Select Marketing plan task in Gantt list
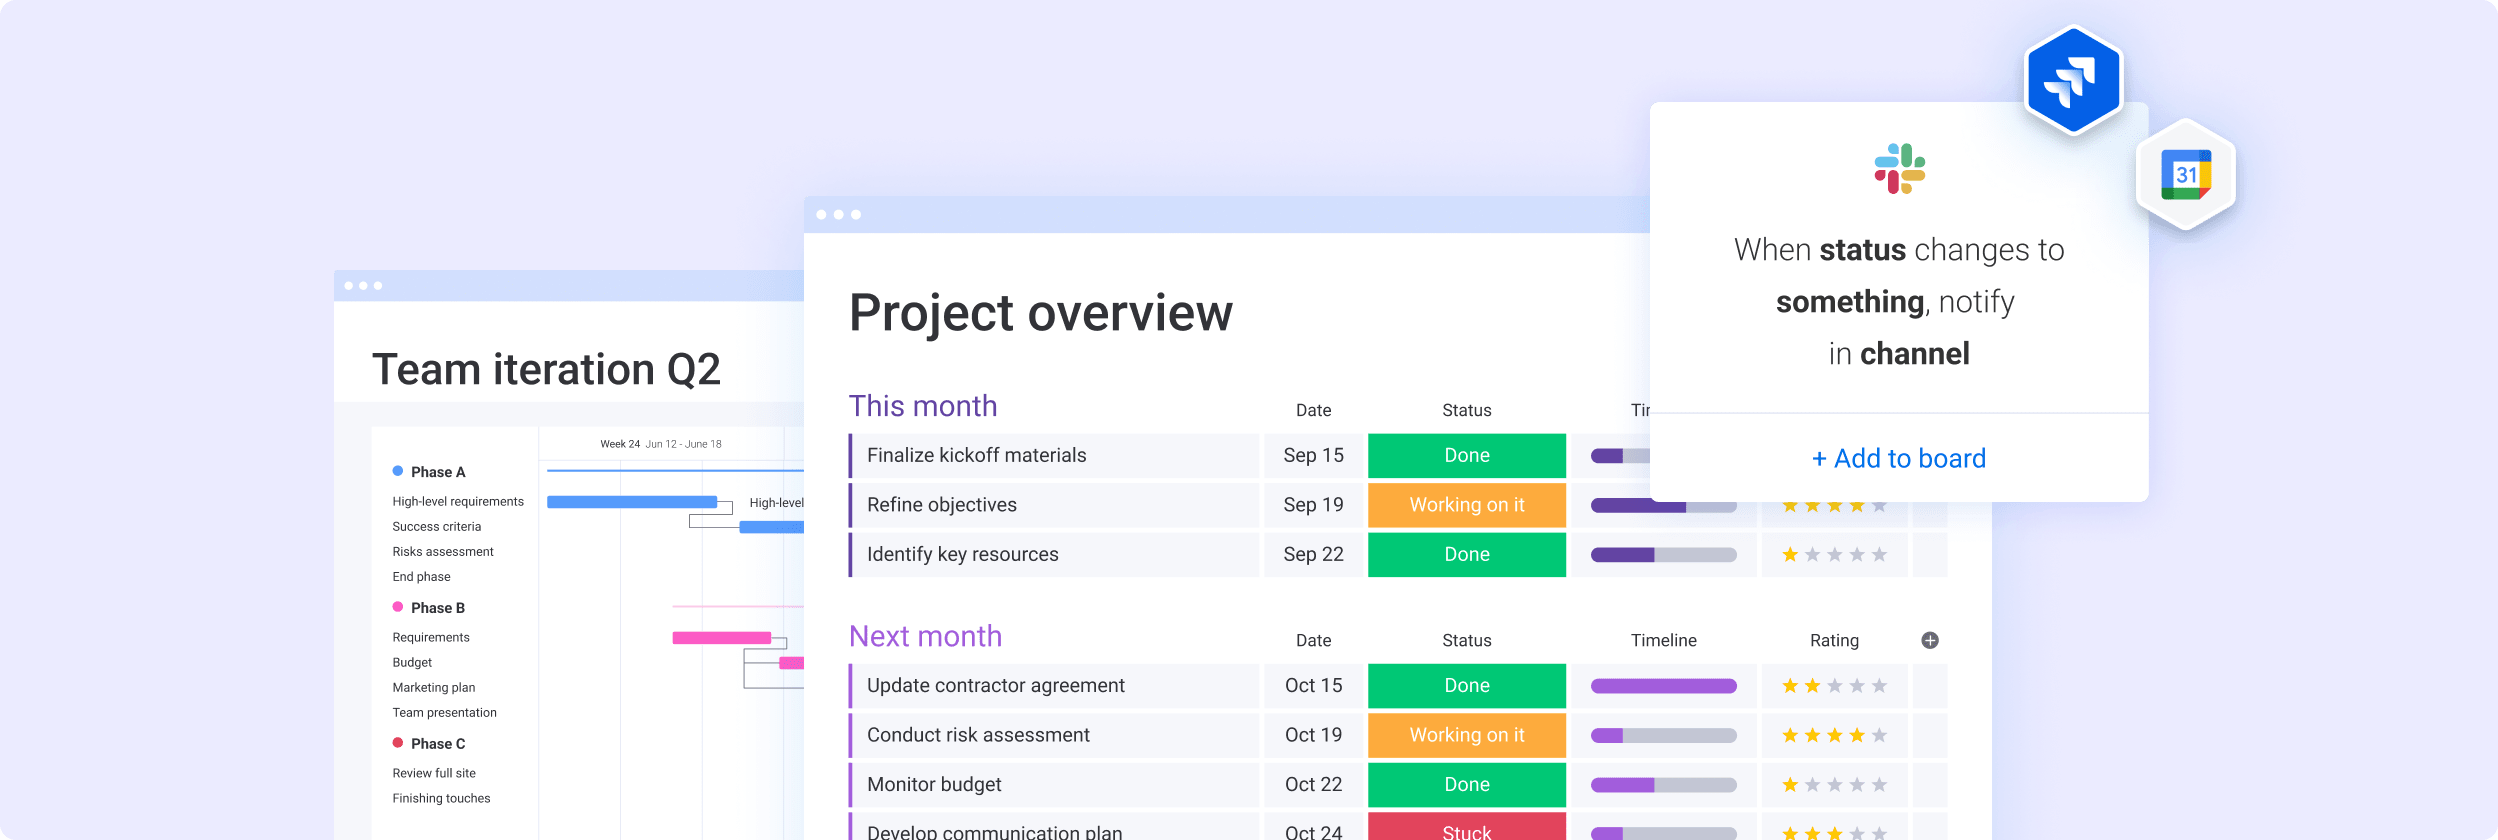The width and height of the screenshot is (2498, 840). (x=434, y=688)
